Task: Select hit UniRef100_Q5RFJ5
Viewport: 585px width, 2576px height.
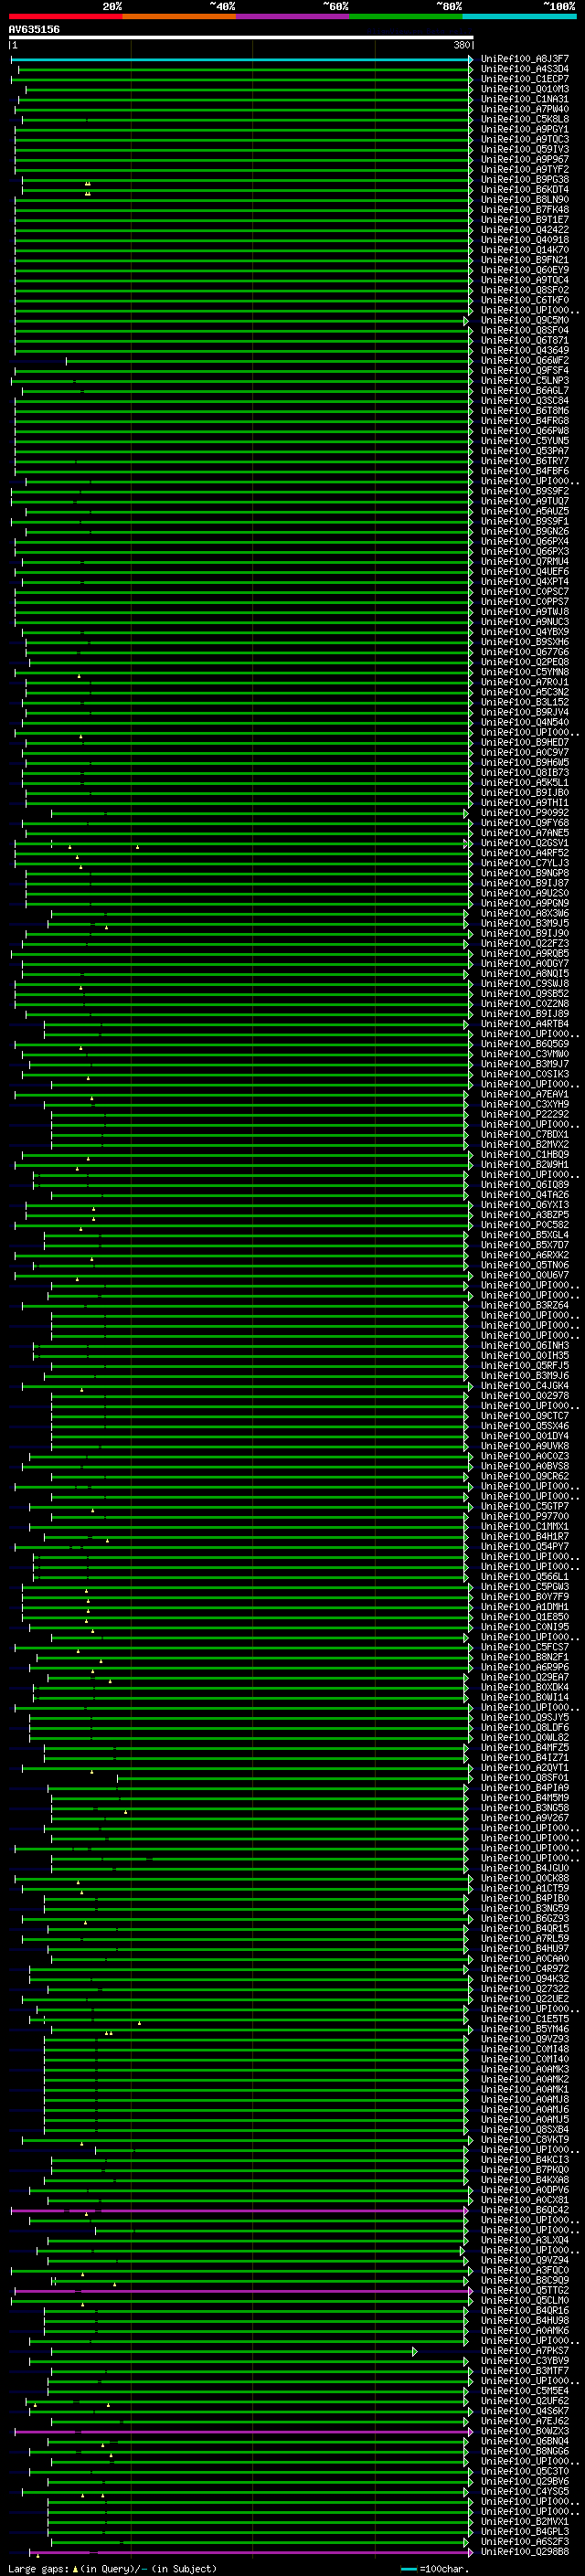Action: click(x=525, y=1365)
